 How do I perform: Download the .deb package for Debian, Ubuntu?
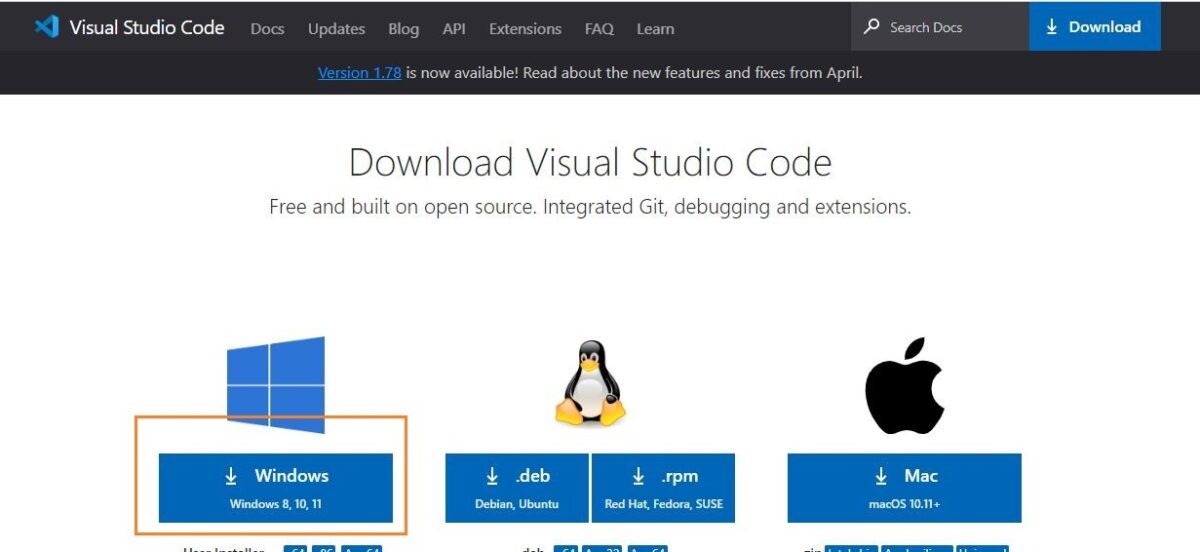[517, 487]
